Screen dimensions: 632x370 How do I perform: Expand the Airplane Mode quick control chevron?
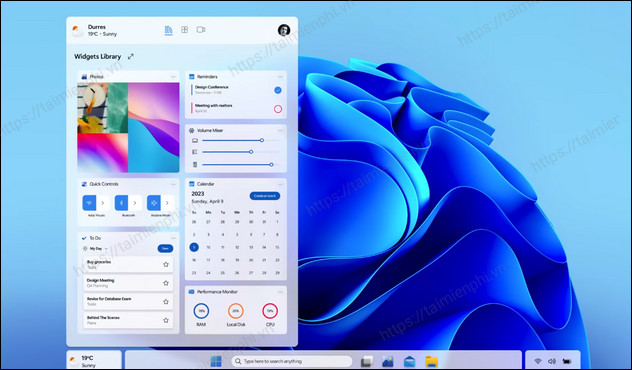pyautogui.click(x=167, y=203)
